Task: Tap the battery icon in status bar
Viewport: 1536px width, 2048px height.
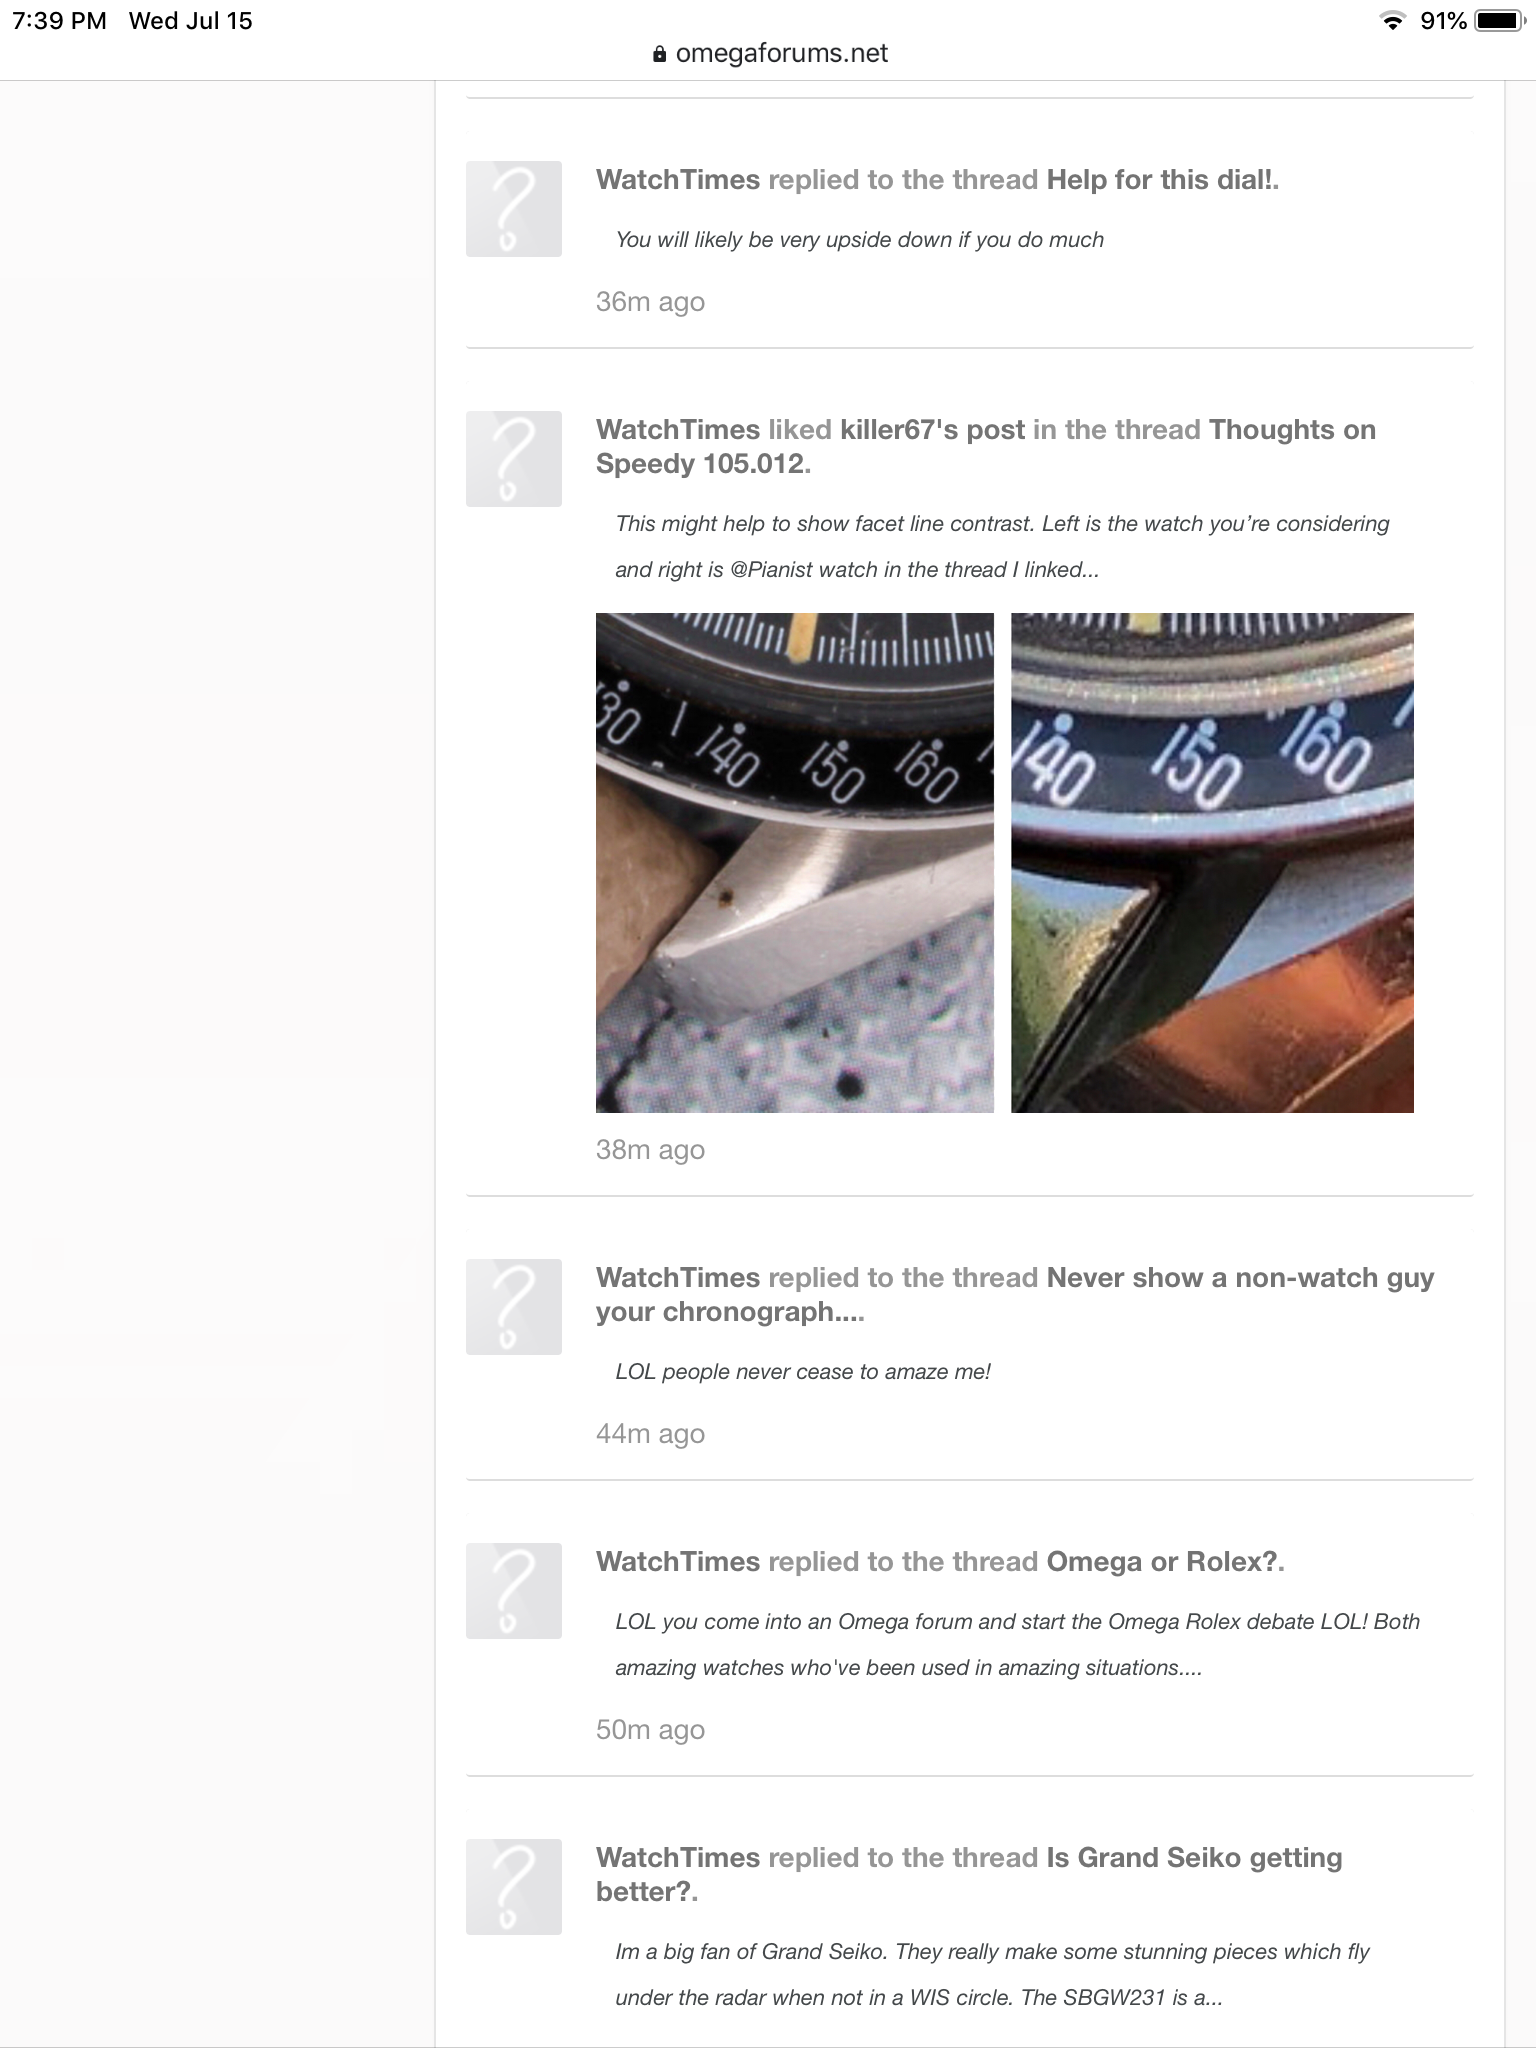Action: click(x=1499, y=21)
